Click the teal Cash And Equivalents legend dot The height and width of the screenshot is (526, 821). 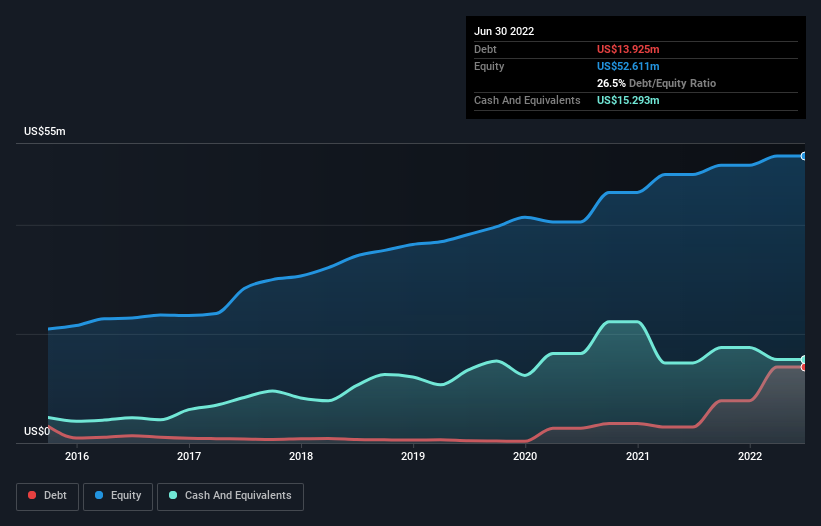[173, 495]
